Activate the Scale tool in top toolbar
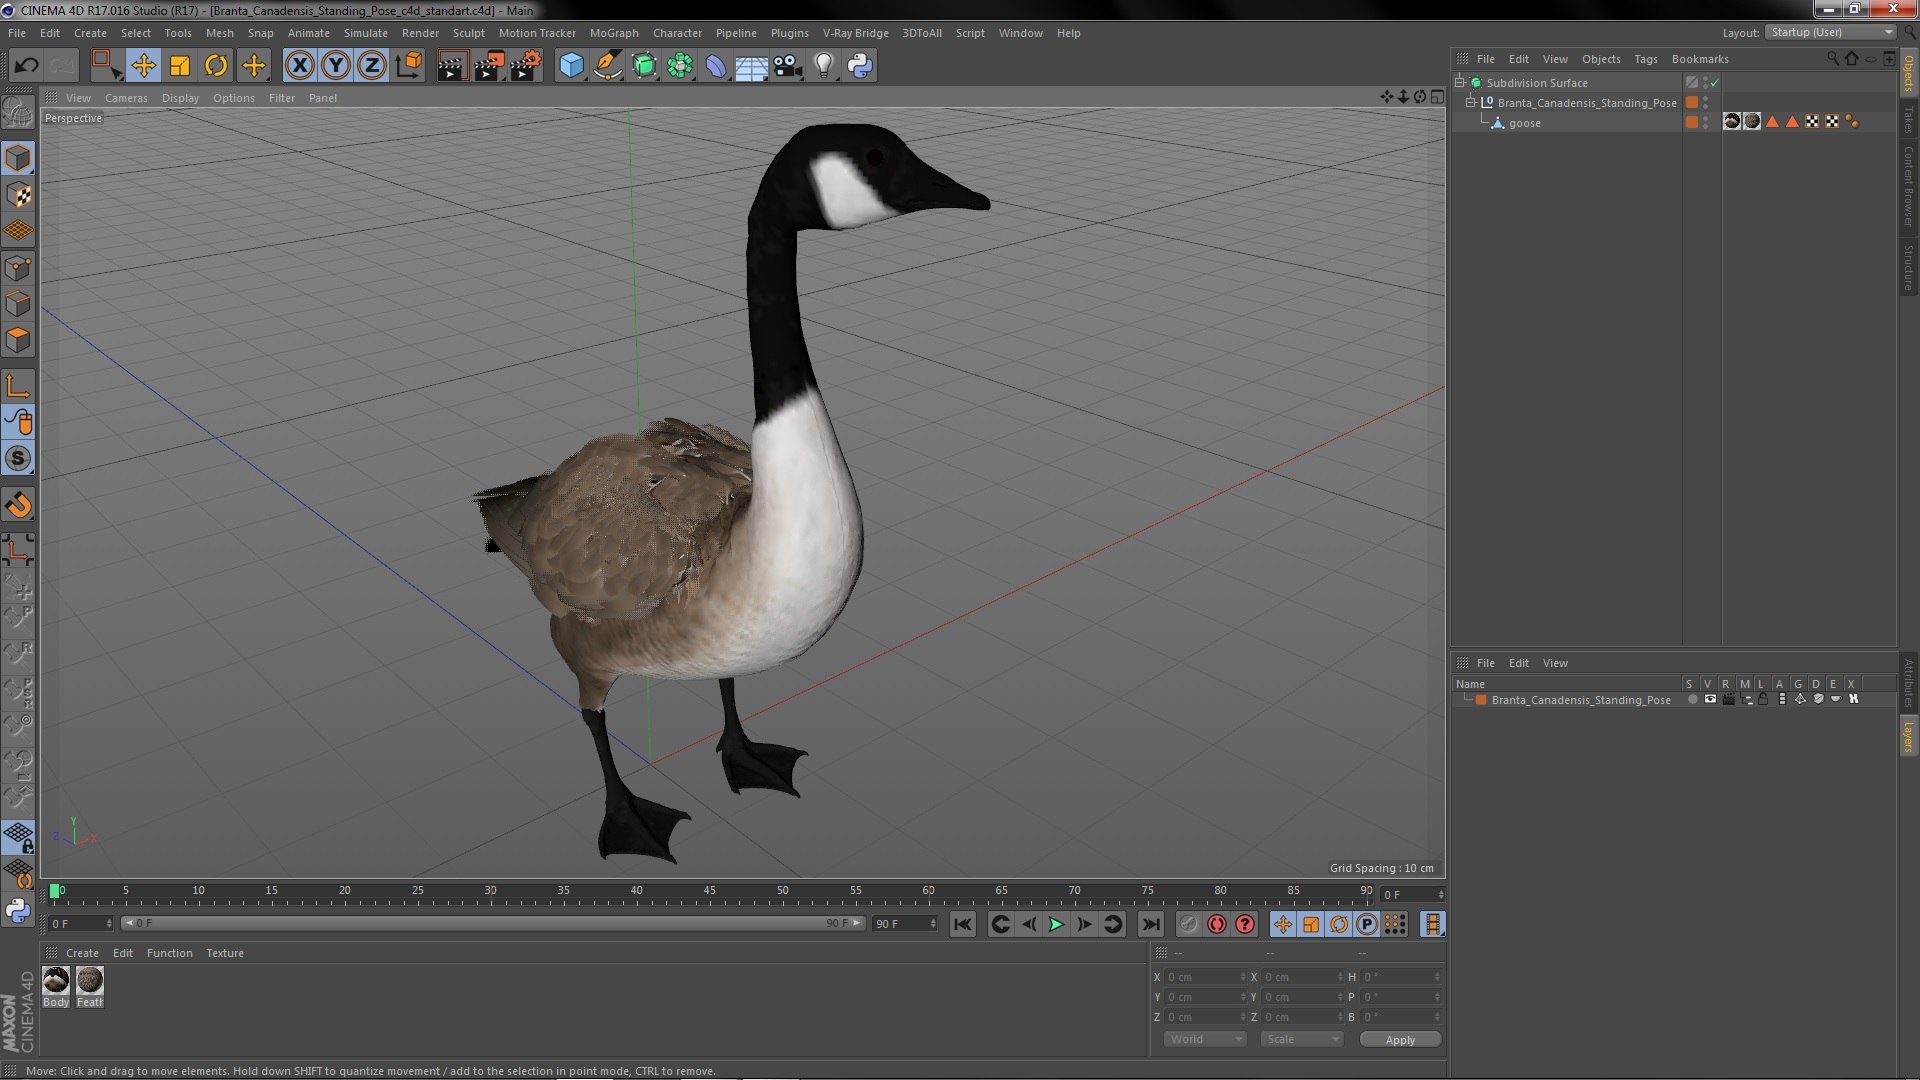The width and height of the screenshot is (1920, 1080). [180, 66]
